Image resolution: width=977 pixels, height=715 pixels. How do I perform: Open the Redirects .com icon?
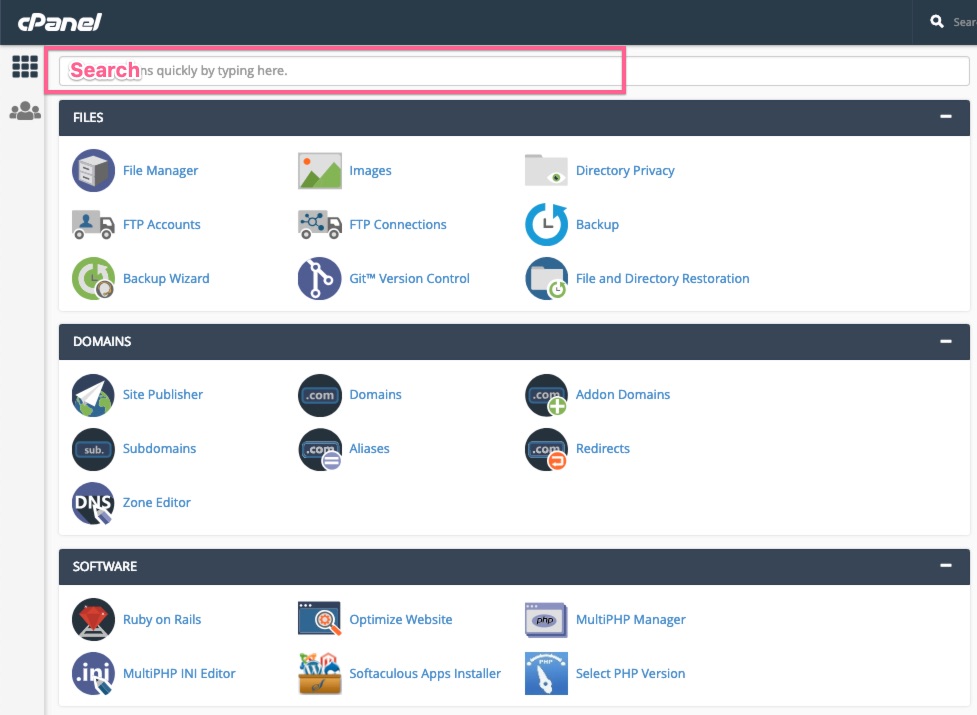(546, 449)
